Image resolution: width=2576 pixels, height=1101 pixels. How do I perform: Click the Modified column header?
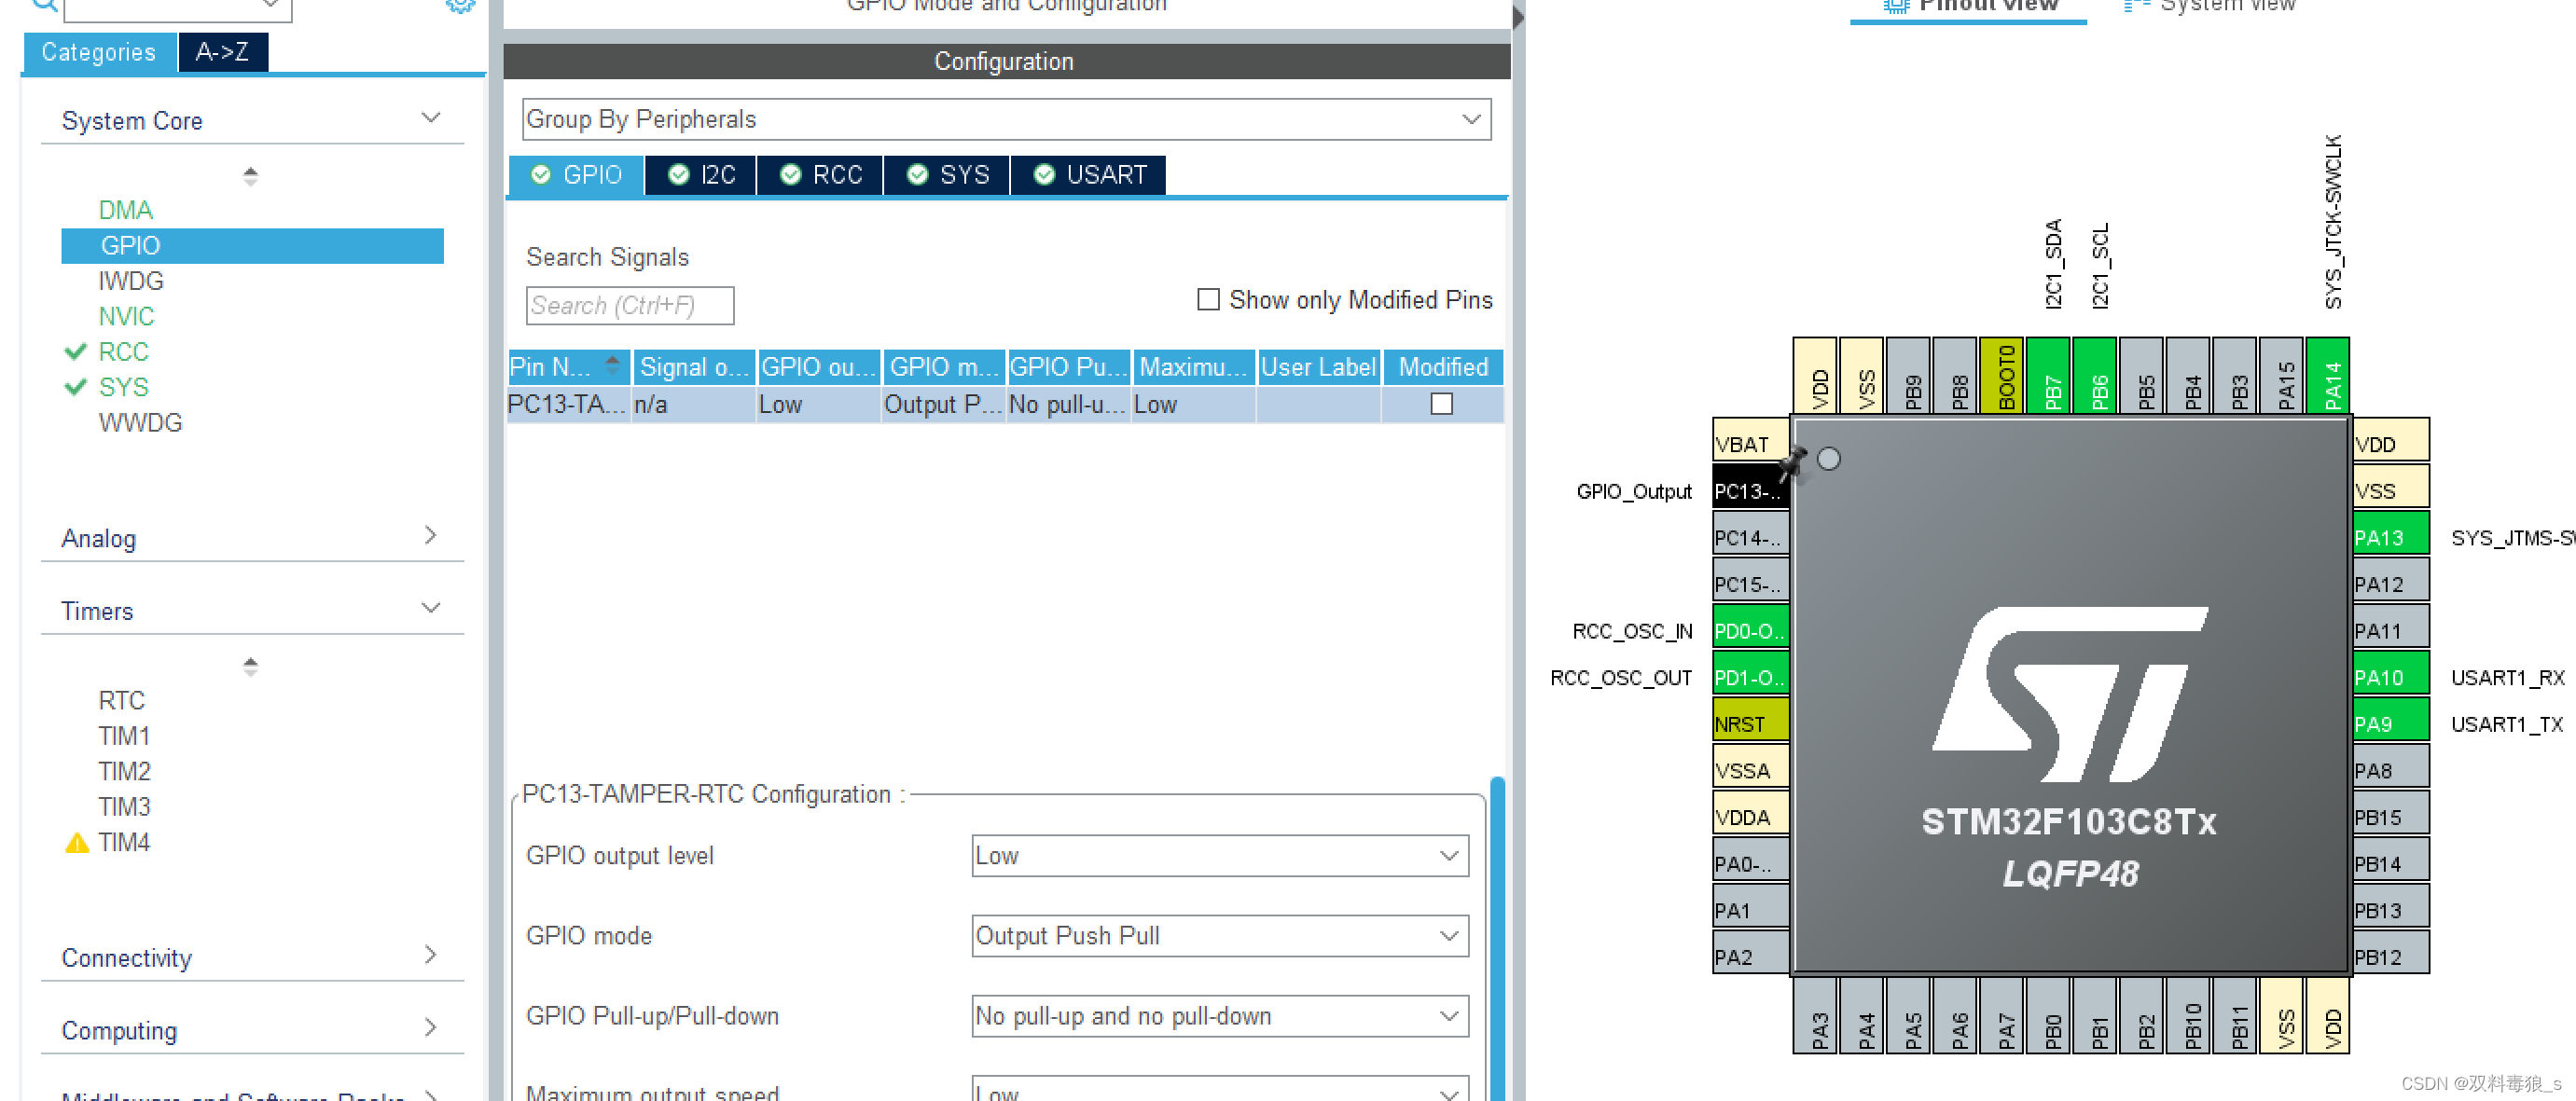pos(1442,367)
